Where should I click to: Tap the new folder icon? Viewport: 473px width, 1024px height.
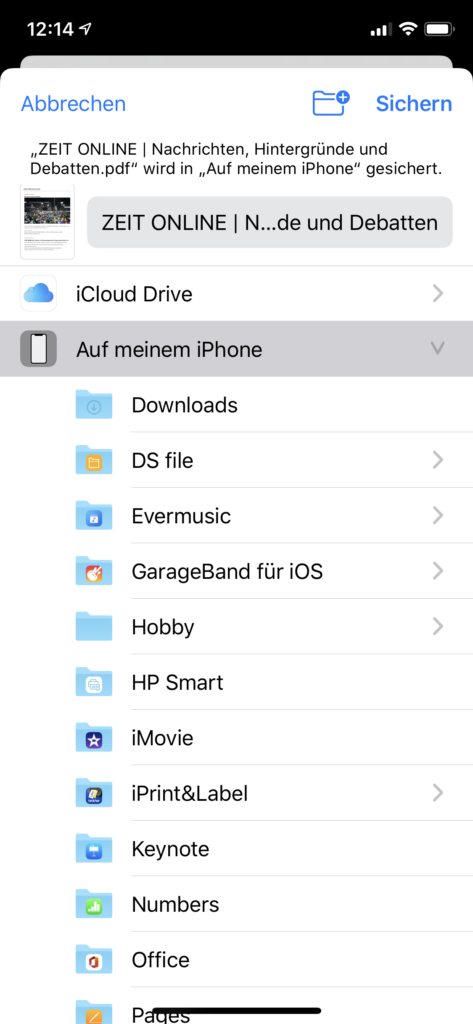pyautogui.click(x=331, y=103)
